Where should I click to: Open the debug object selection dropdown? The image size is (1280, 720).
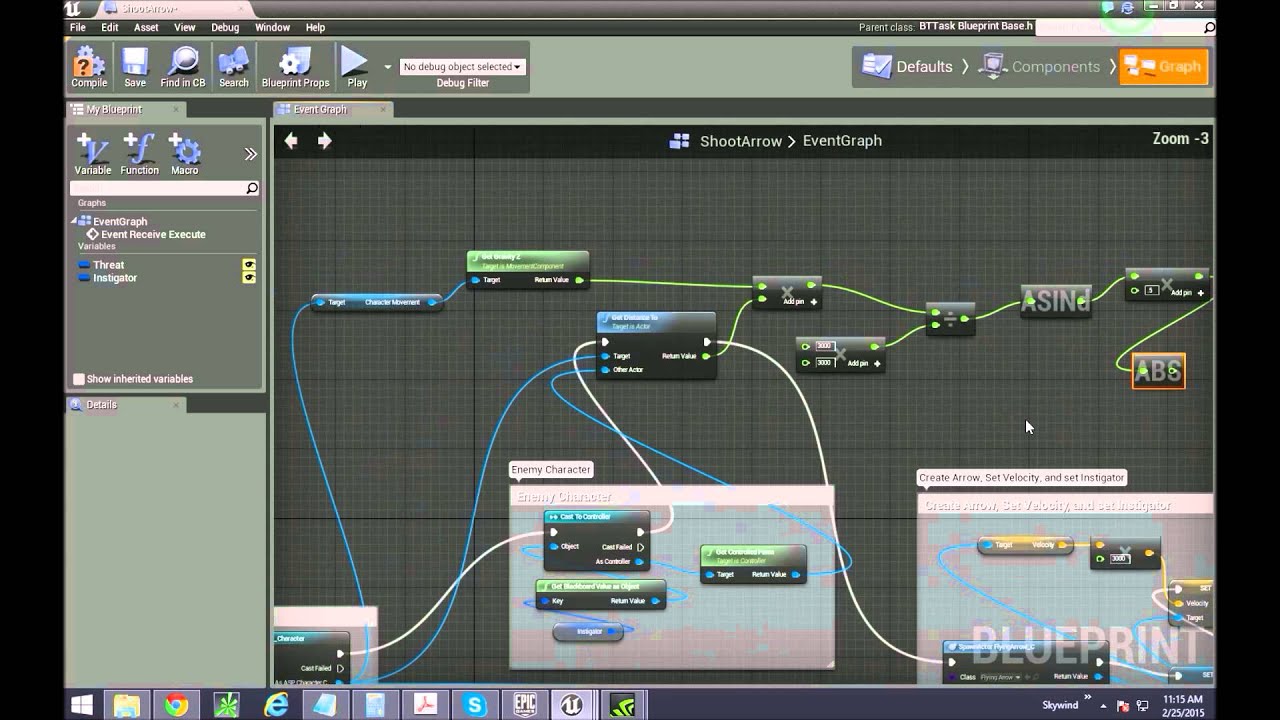tap(462, 67)
